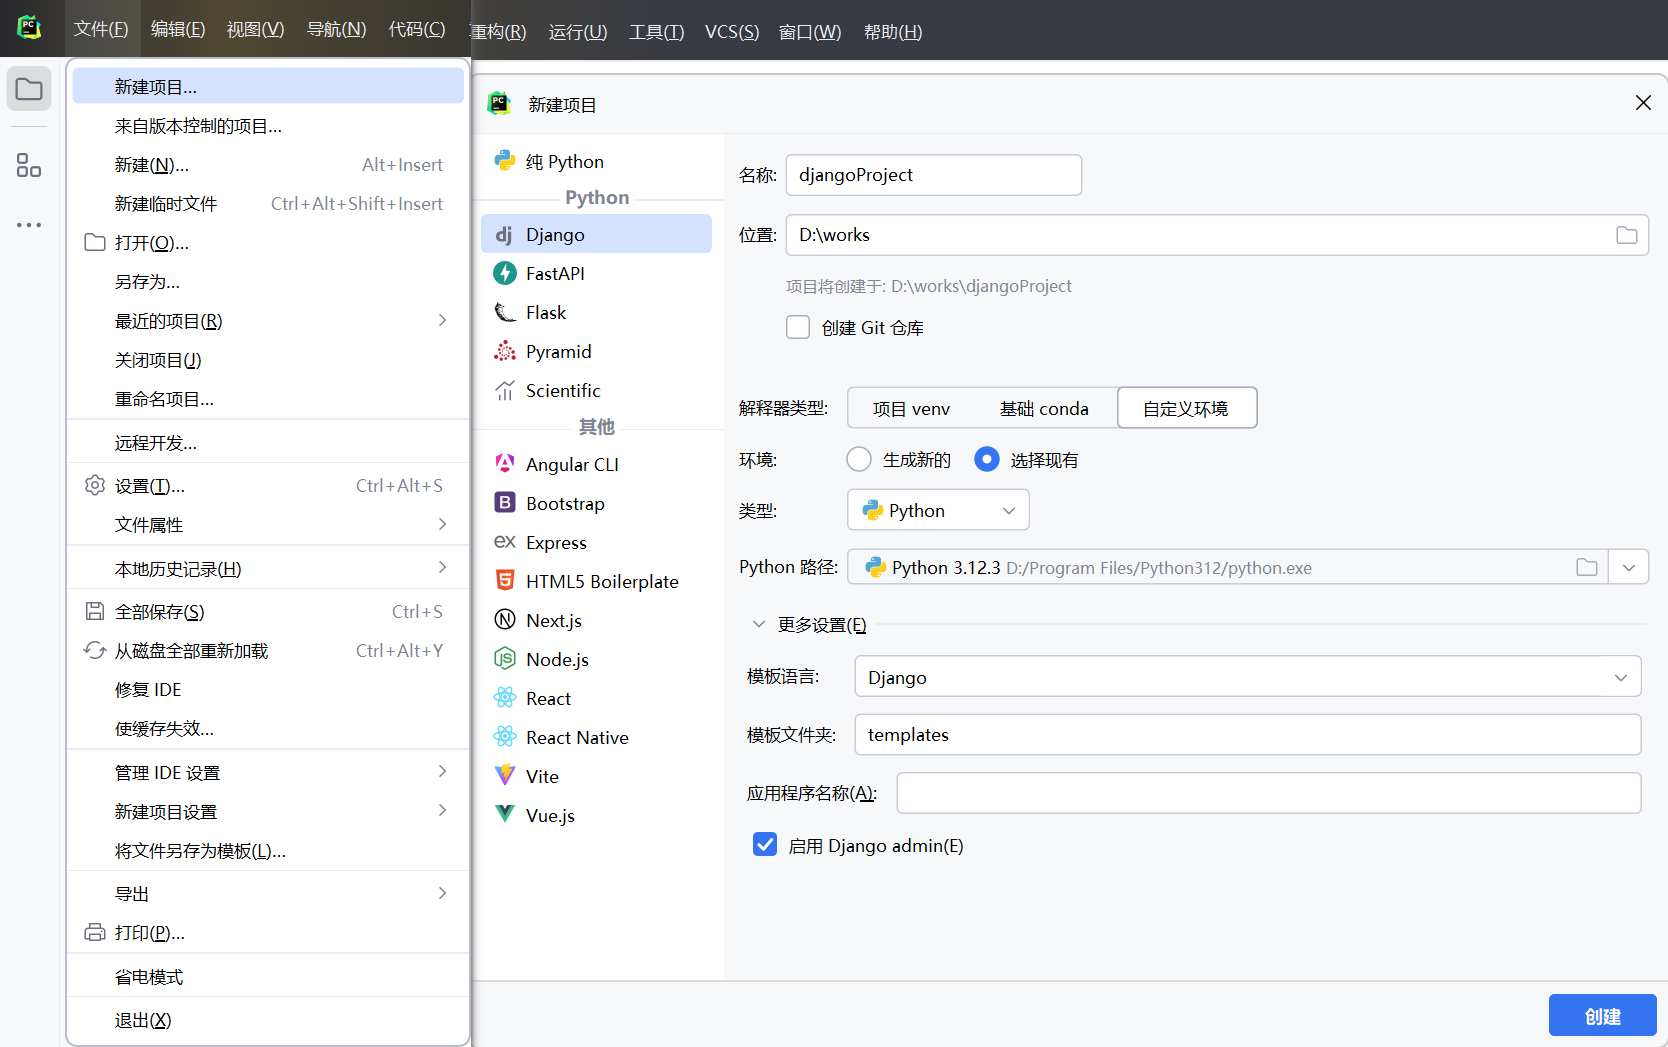The height and width of the screenshot is (1047, 1668).
Task: Switch interpreter type to 自定义环境
Action: 1187,408
